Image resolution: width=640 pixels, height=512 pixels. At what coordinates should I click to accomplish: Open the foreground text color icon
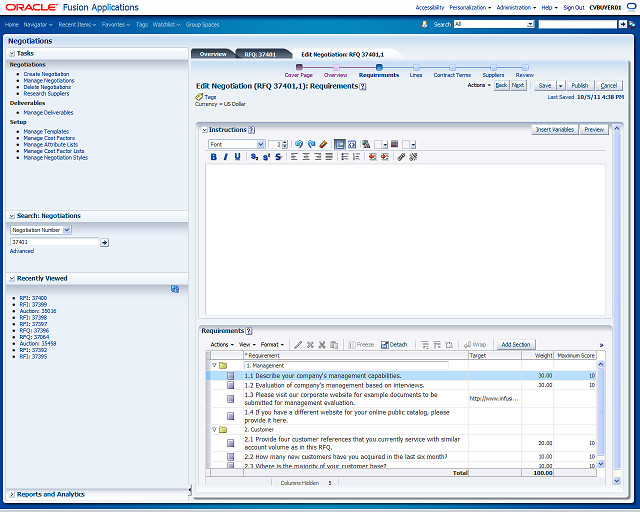pyautogui.click(x=366, y=144)
